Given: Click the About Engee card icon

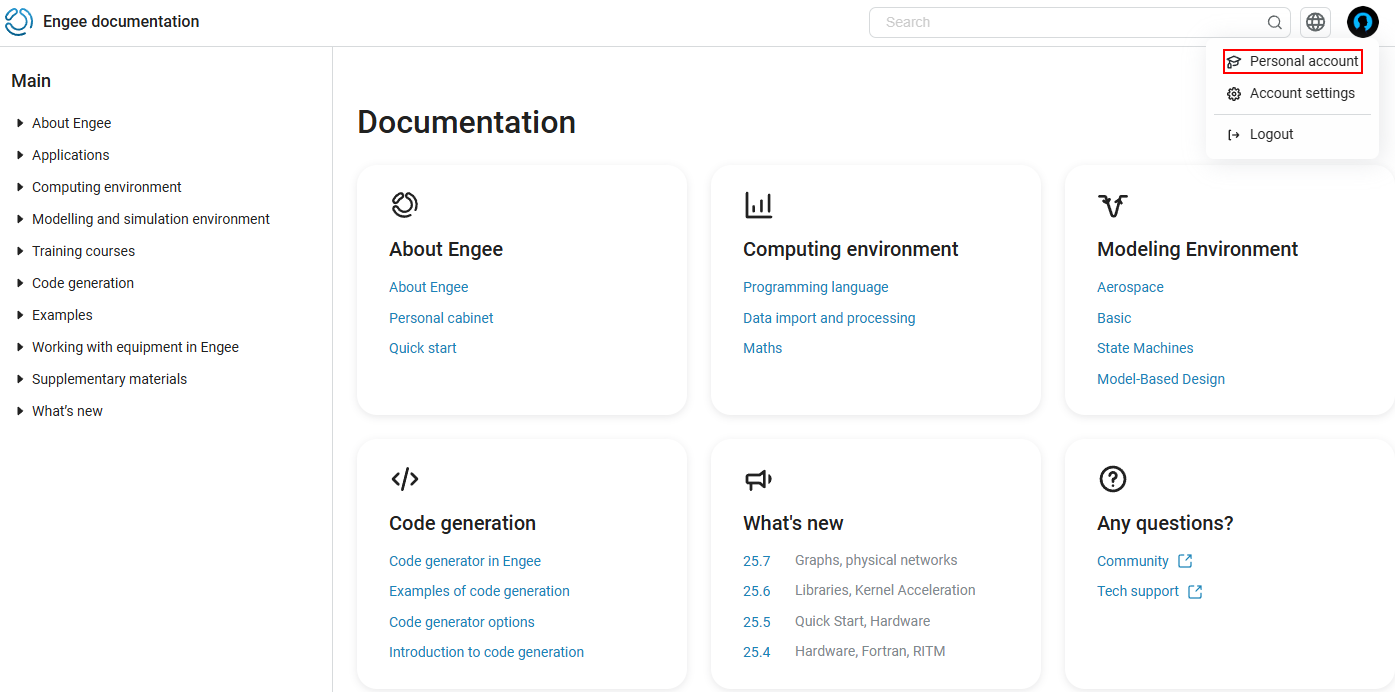Looking at the screenshot, I should [404, 205].
